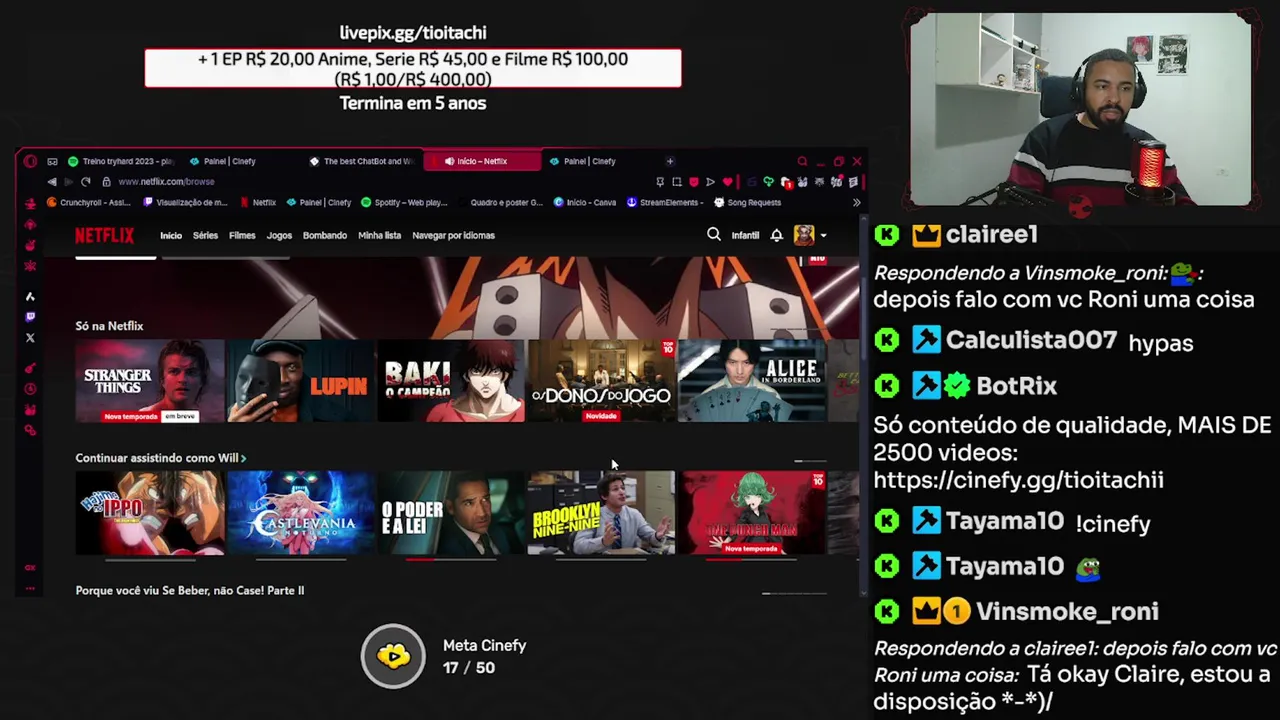The height and width of the screenshot is (720, 1280).
Task: Open the Opera GX logo menu
Action: [30, 161]
